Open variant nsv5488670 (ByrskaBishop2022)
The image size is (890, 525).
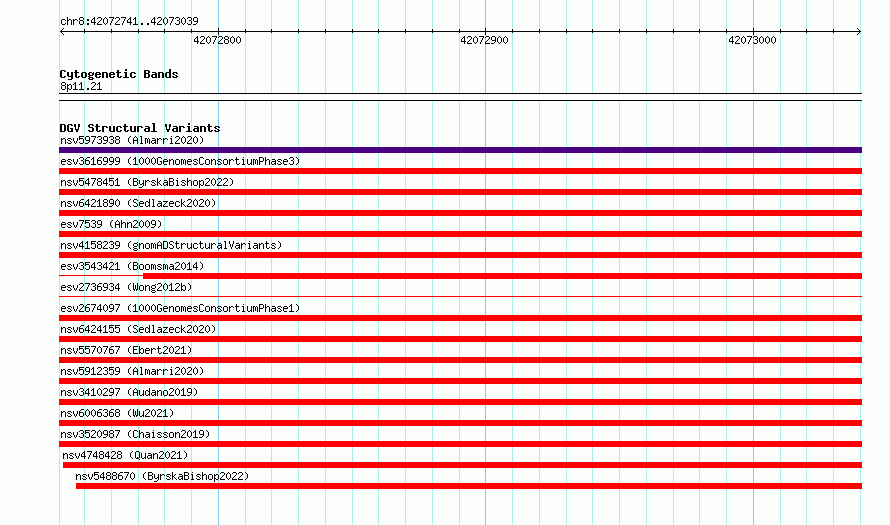coord(162,476)
